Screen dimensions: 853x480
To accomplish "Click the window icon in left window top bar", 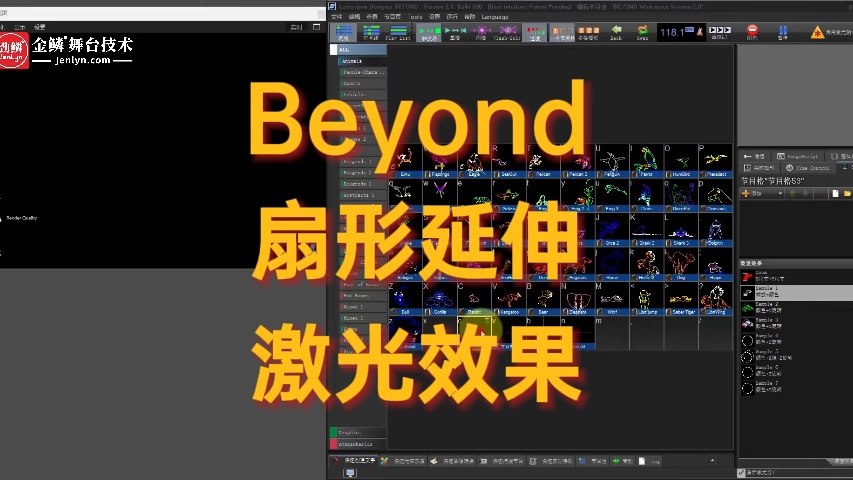I will click(x=317, y=27).
